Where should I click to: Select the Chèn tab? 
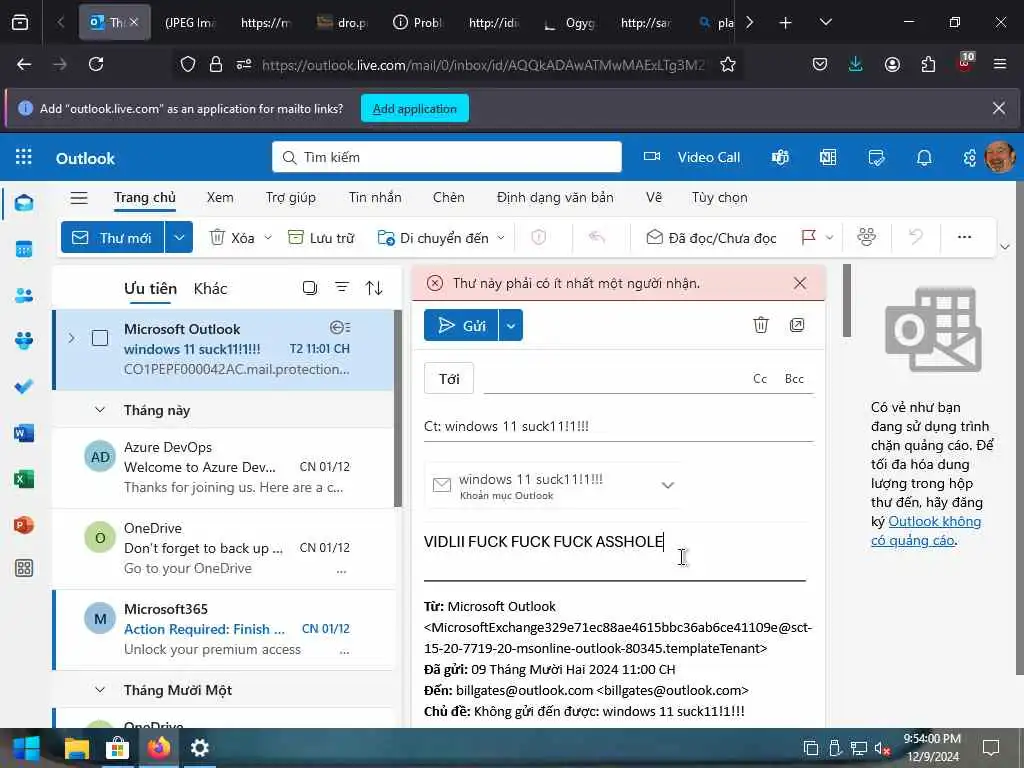[449, 197]
